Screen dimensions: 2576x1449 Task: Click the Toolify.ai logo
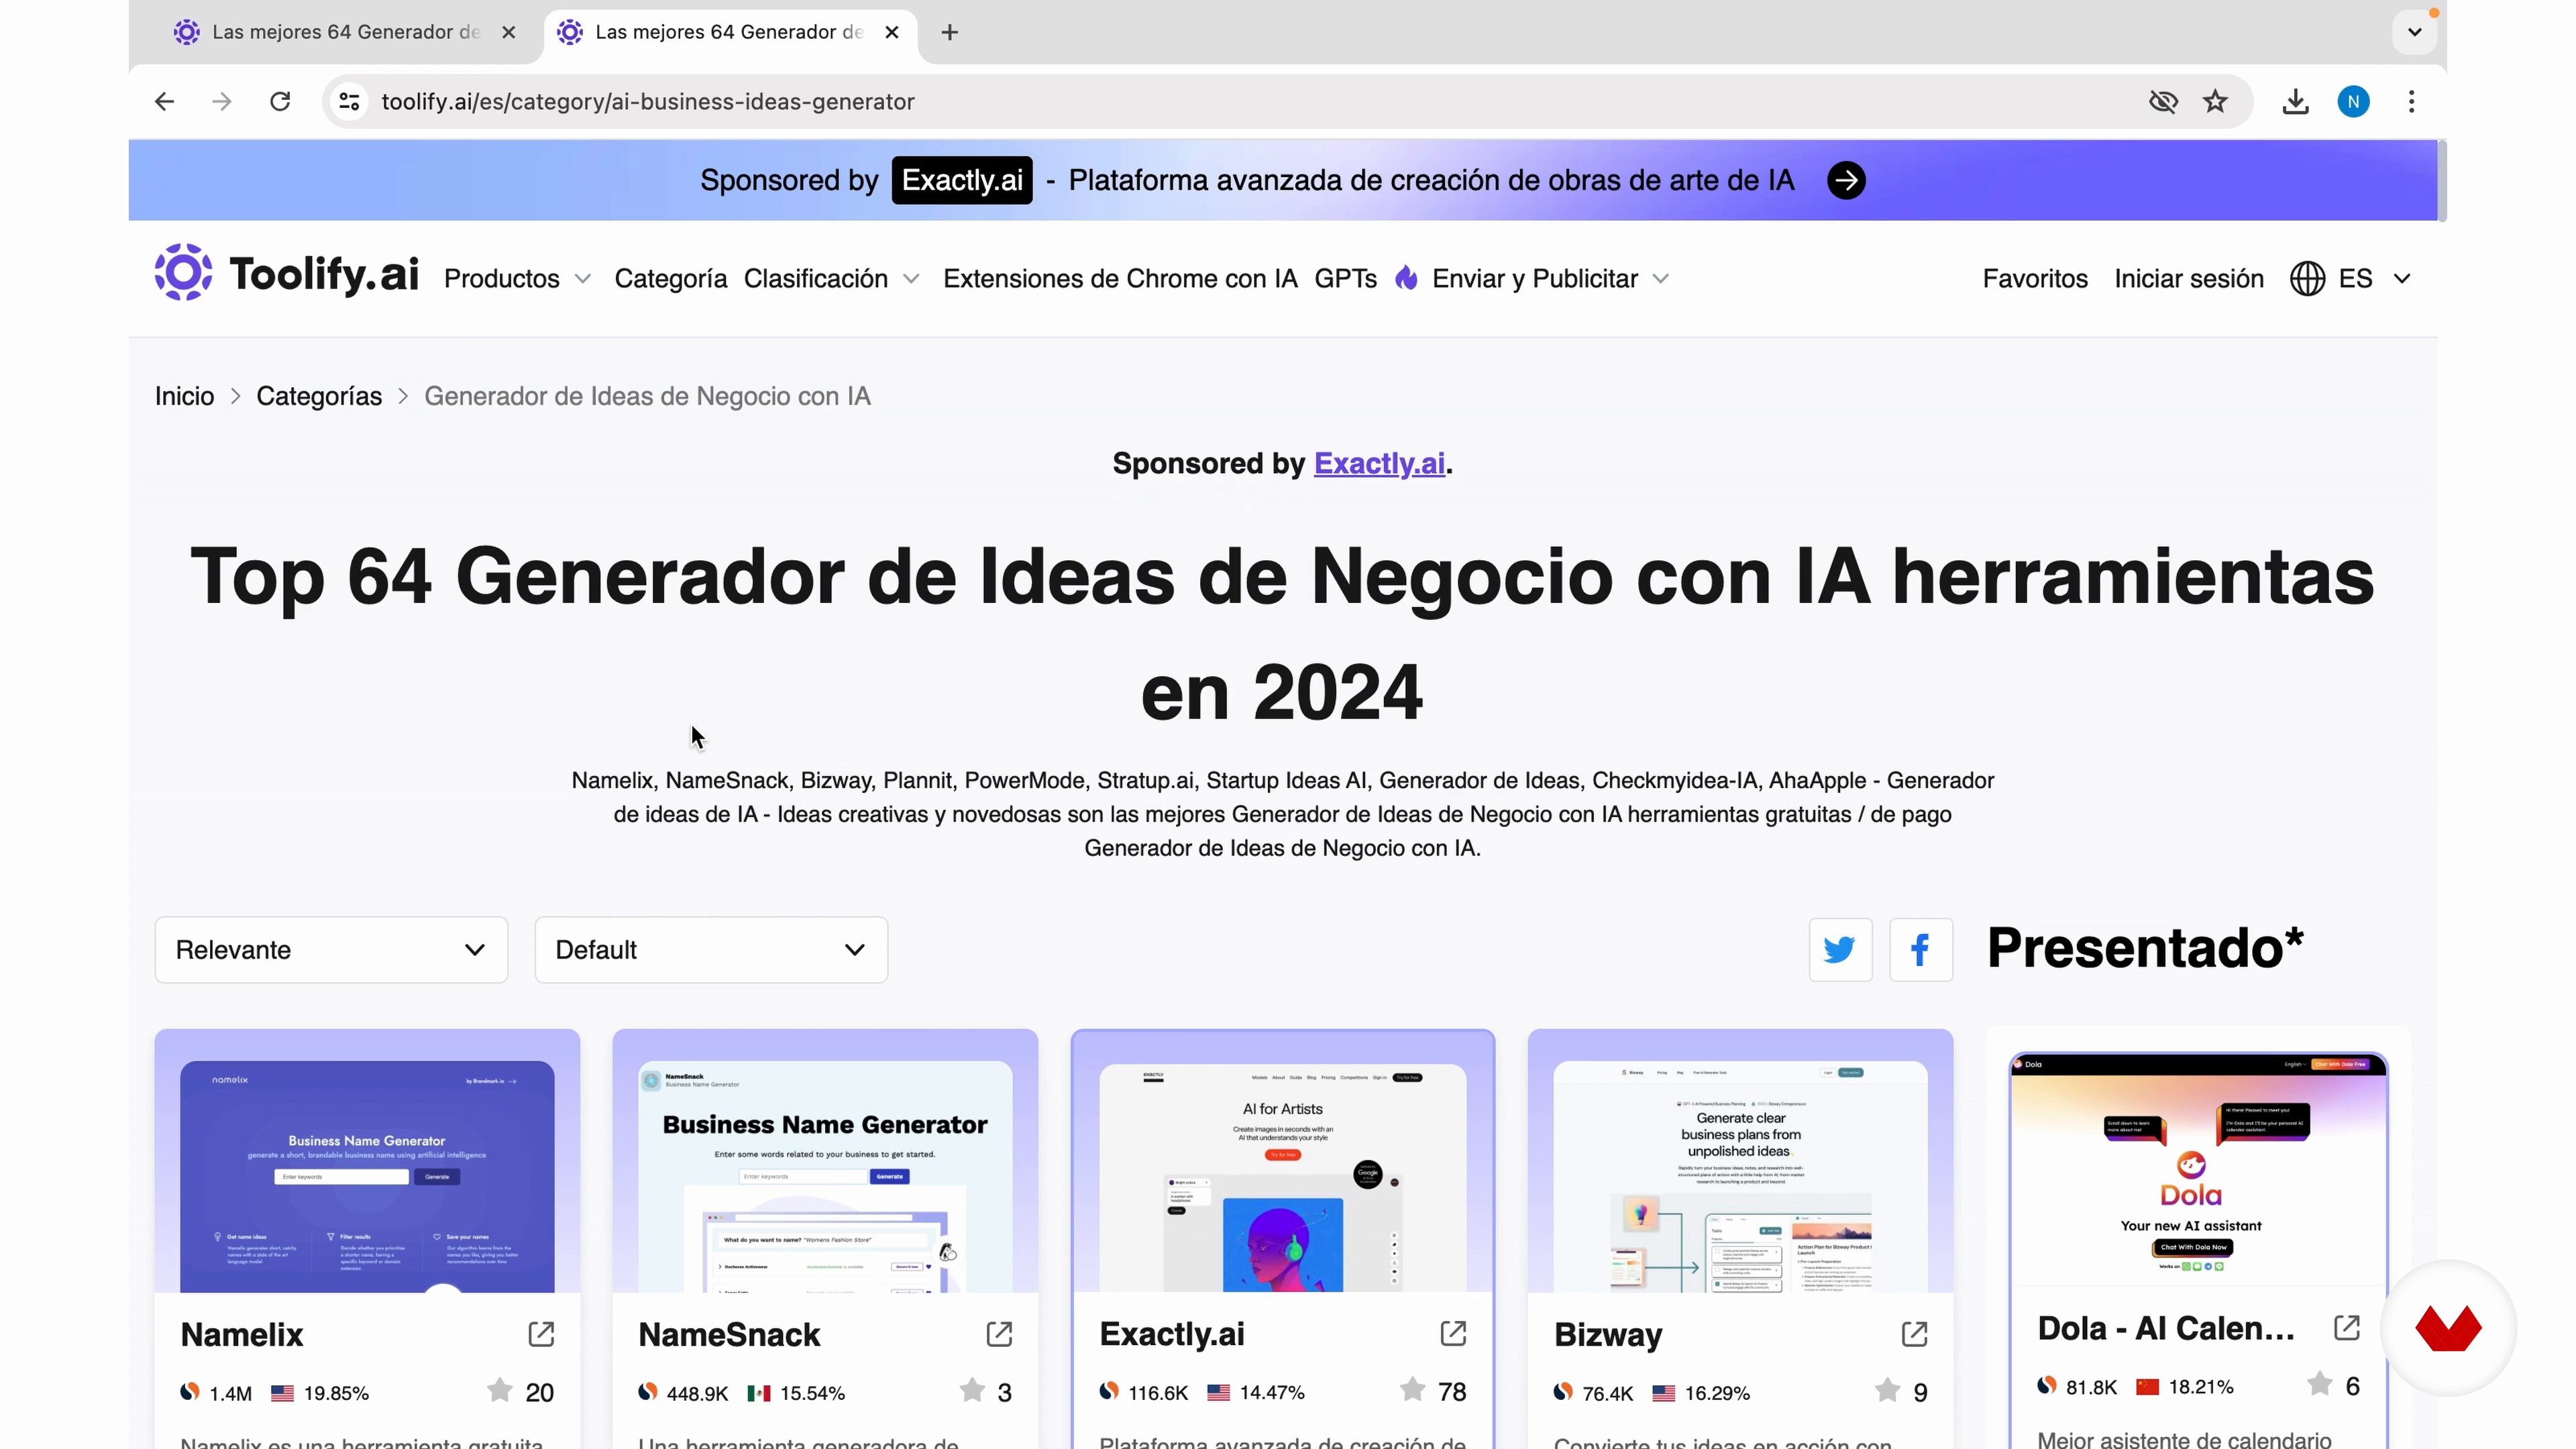[286, 272]
